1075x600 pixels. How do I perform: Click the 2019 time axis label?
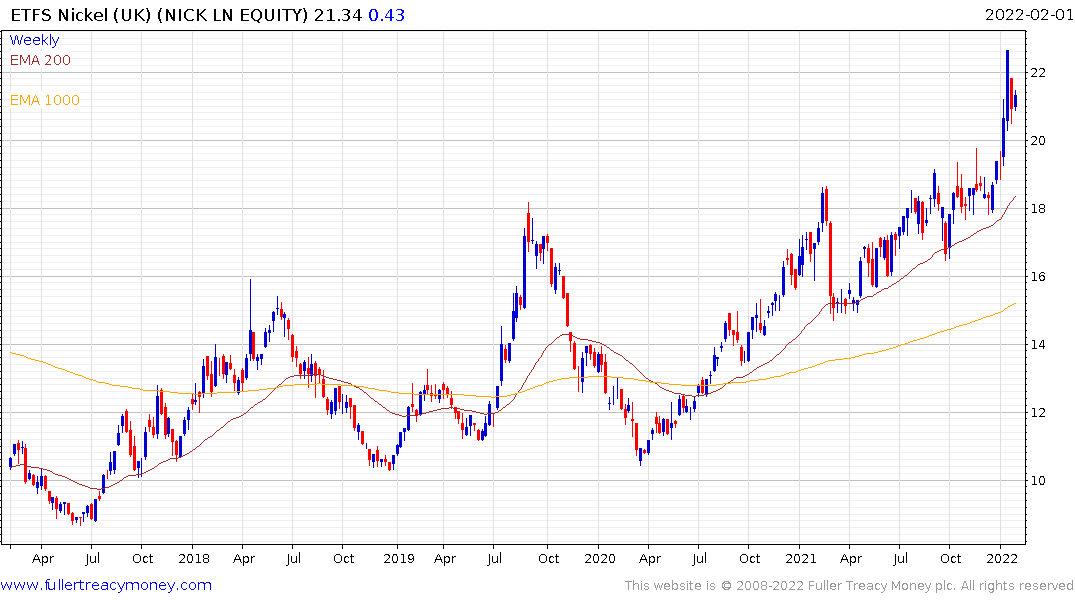click(x=399, y=558)
